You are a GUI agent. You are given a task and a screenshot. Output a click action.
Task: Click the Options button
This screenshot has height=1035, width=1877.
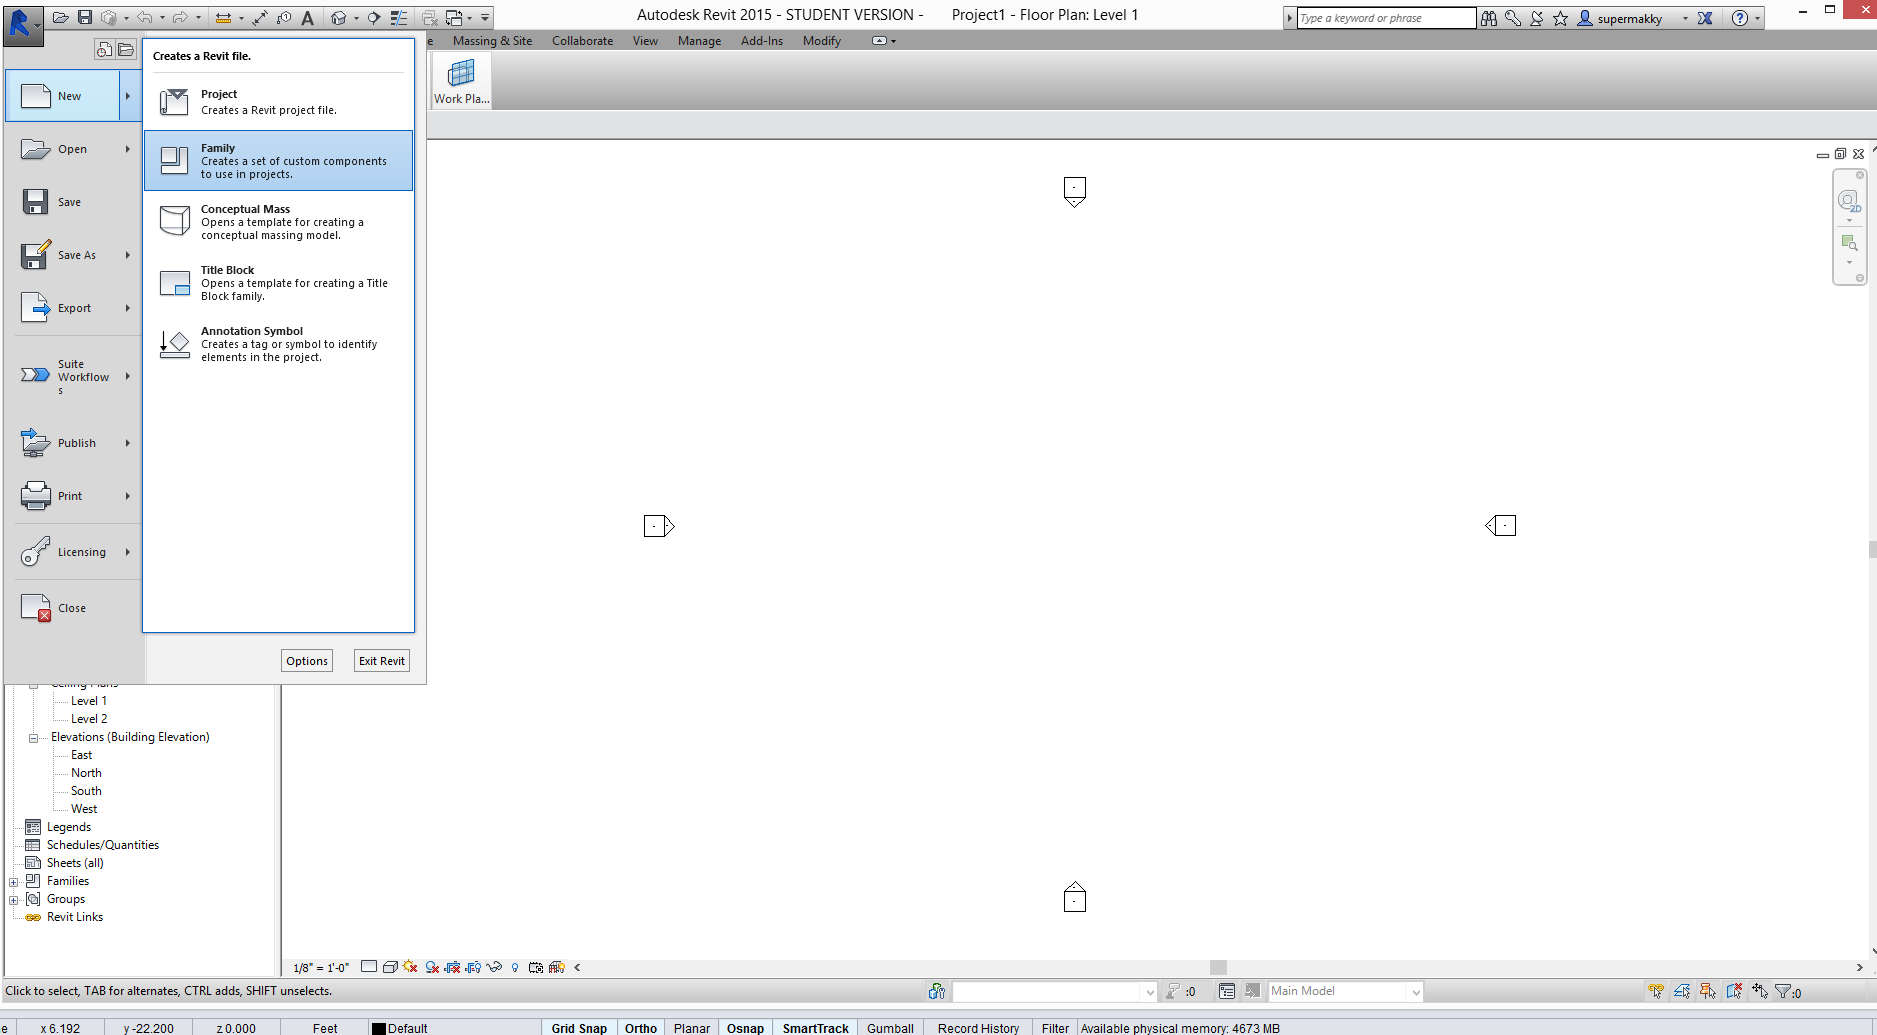click(x=307, y=661)
